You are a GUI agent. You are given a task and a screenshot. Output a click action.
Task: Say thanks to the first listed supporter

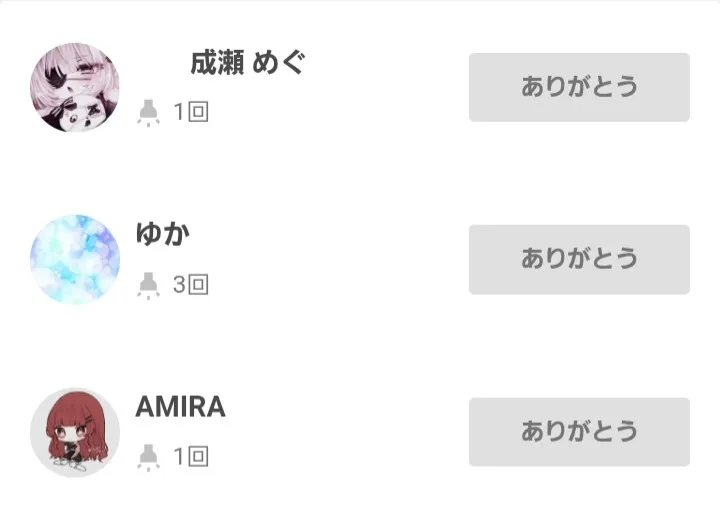tap(579, 87)
